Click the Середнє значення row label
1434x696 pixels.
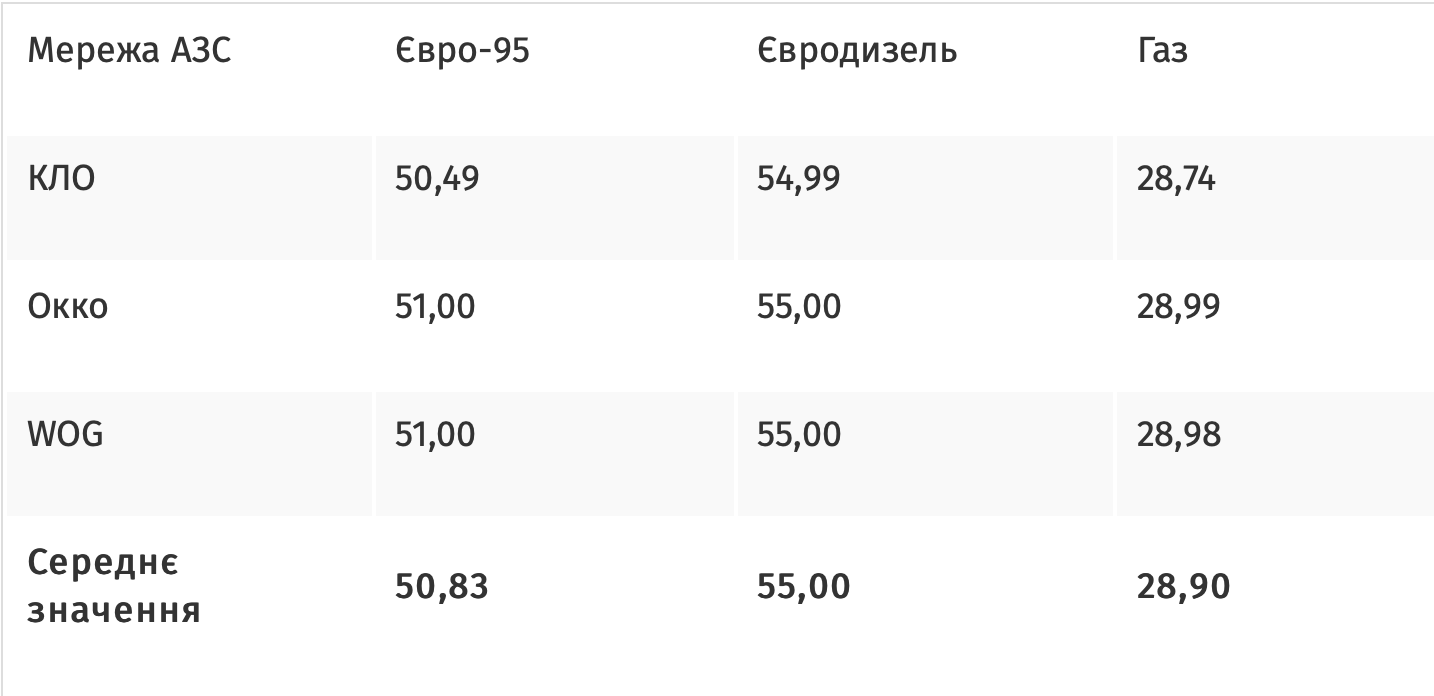114,587
